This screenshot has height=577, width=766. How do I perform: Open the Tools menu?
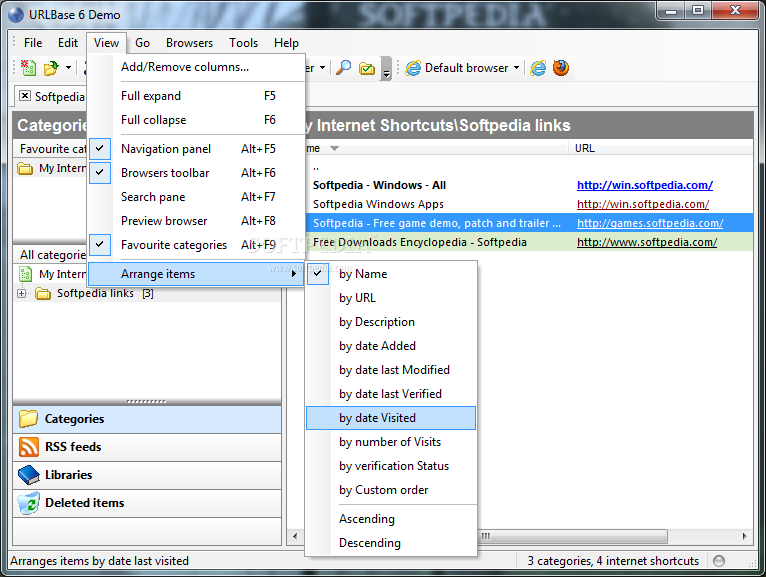point(244,43)
